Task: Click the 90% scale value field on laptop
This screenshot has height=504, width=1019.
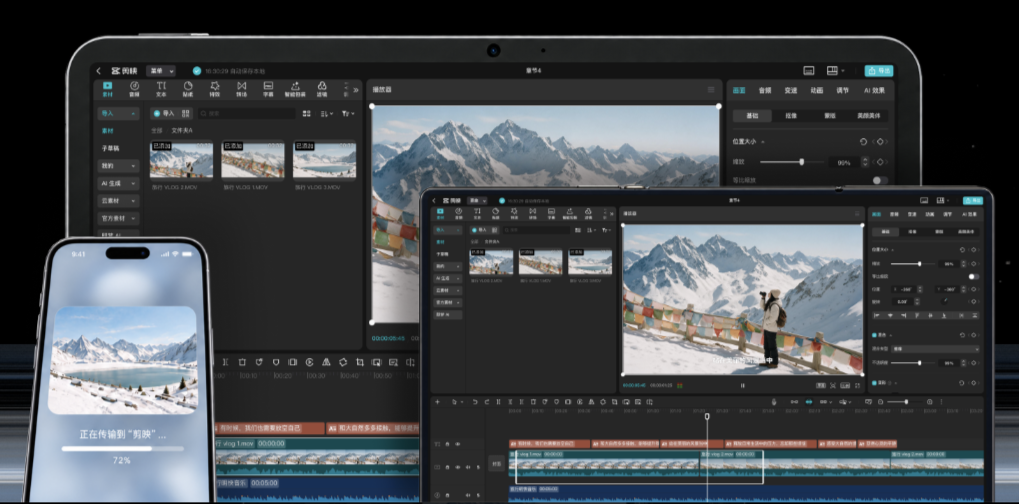Action: (x=844, y=162)
